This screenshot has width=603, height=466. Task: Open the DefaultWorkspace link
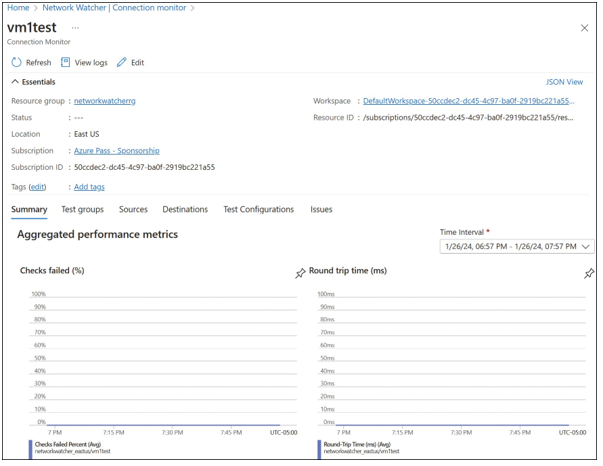pyautogui.click(x=468, y=101)
